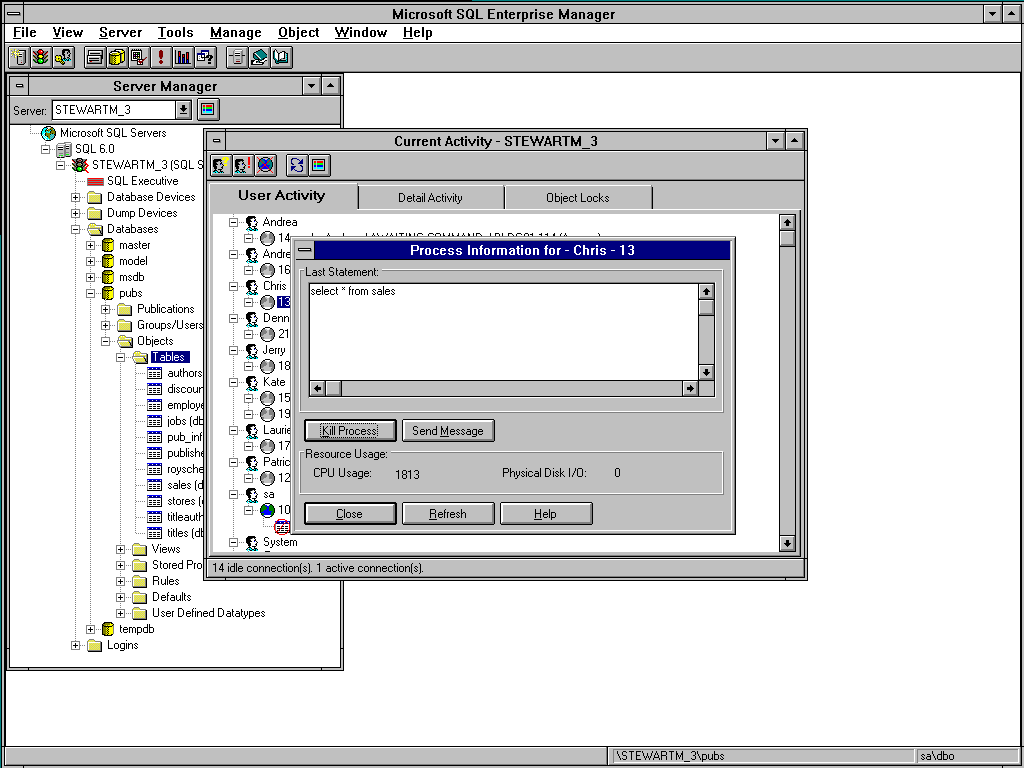
Task: Switch to the Object Locks tab
Action: tap(577, 198)
